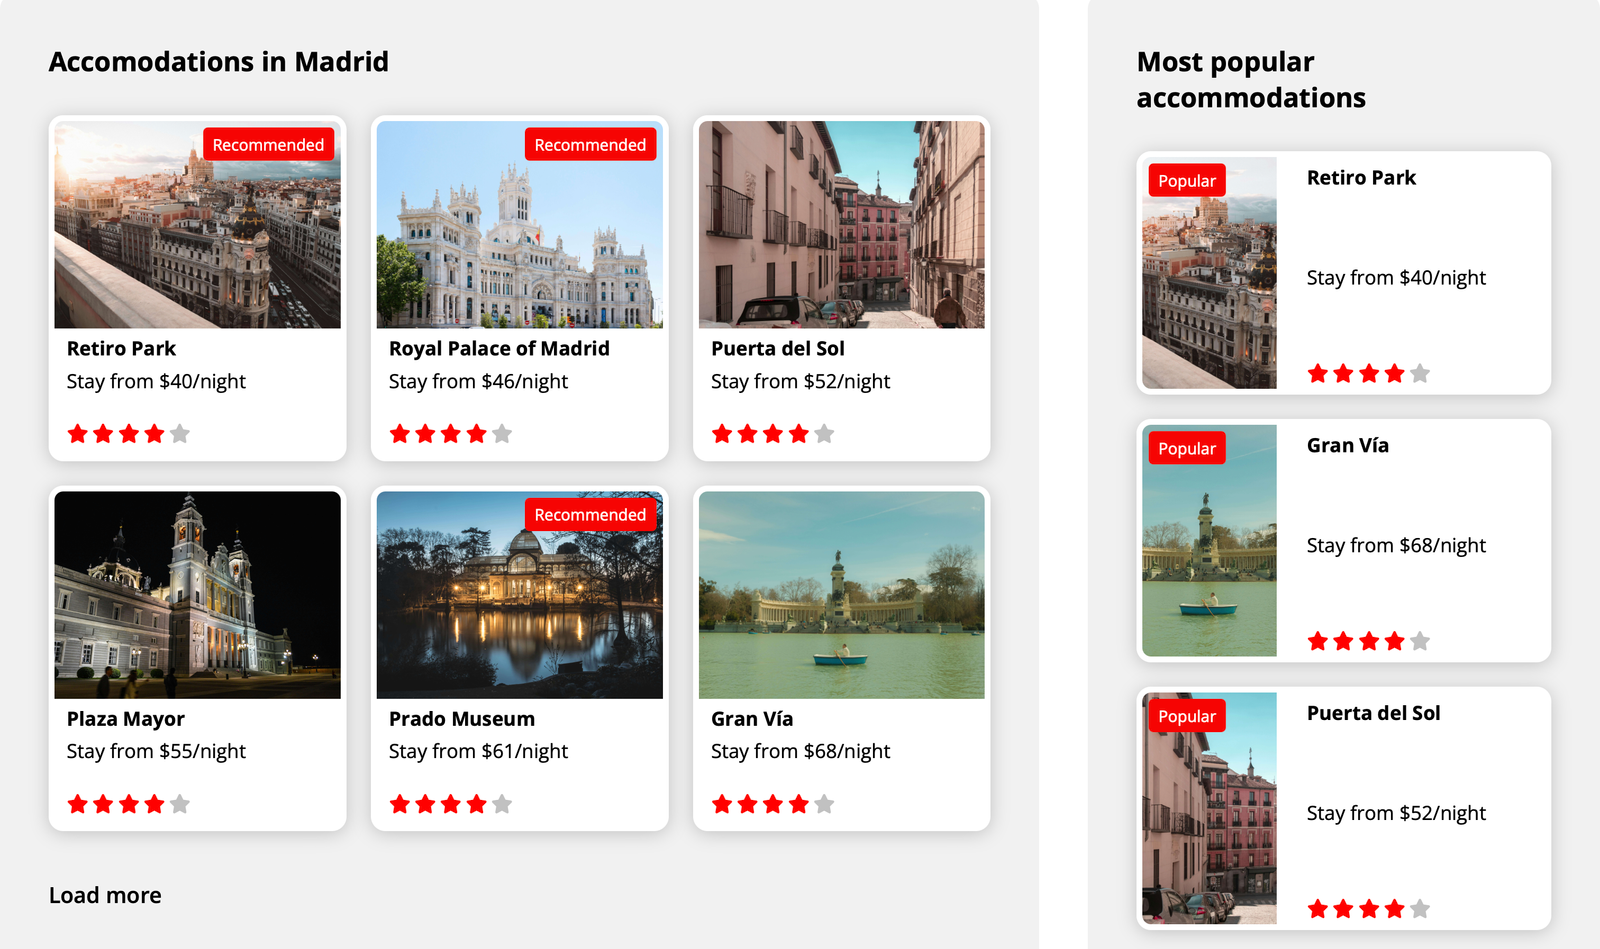Click the Recommended badge on Prado Museum photo
Screen dimensions: 1600x949
point(590,515)
